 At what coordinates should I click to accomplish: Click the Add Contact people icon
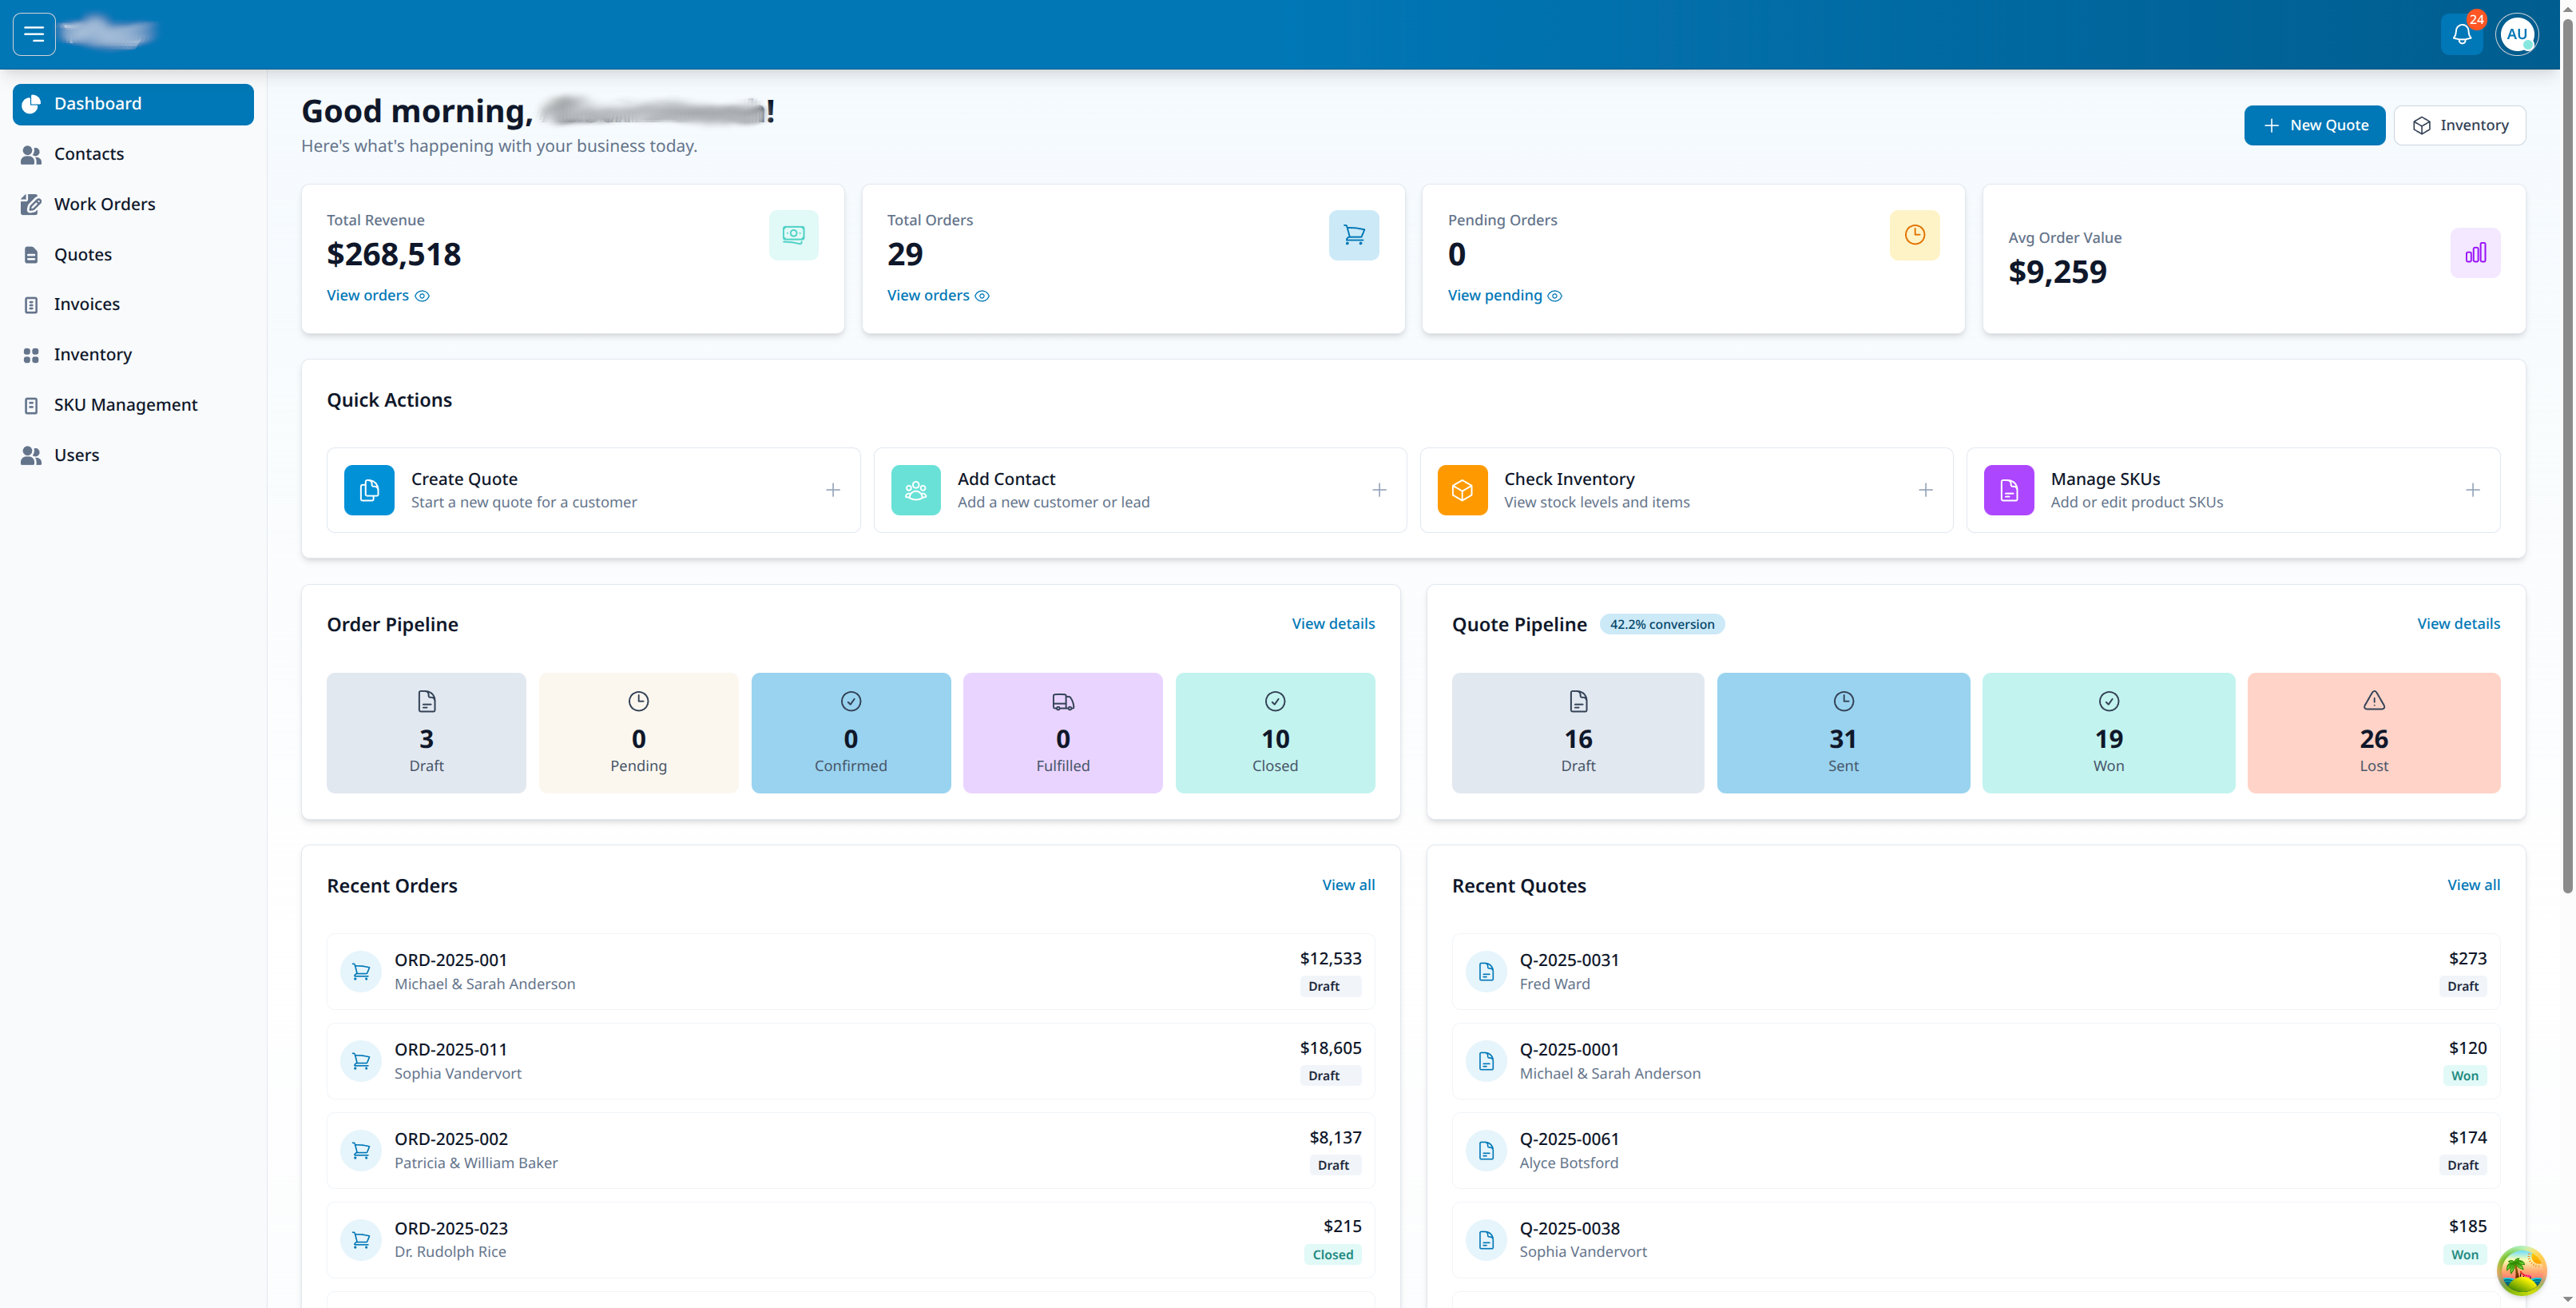915,490
